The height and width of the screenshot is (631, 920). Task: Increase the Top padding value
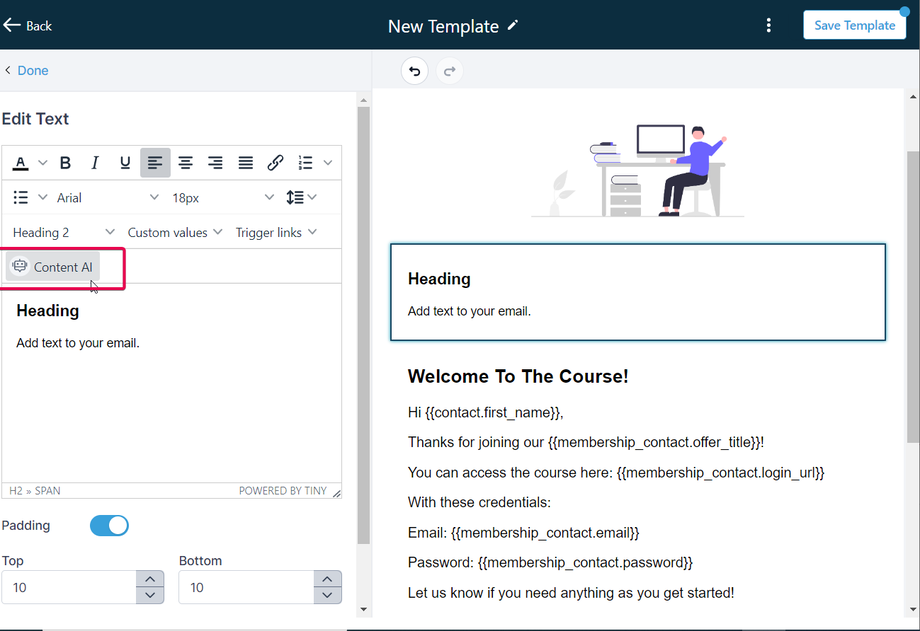click(x=150, y=579)
